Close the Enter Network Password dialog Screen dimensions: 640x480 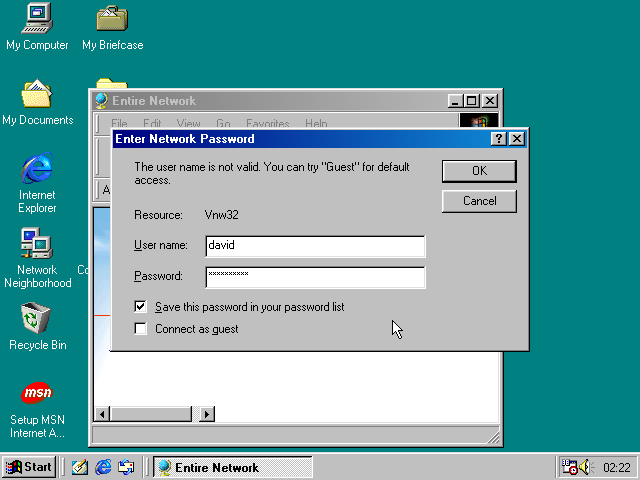[x=517, y=139]
